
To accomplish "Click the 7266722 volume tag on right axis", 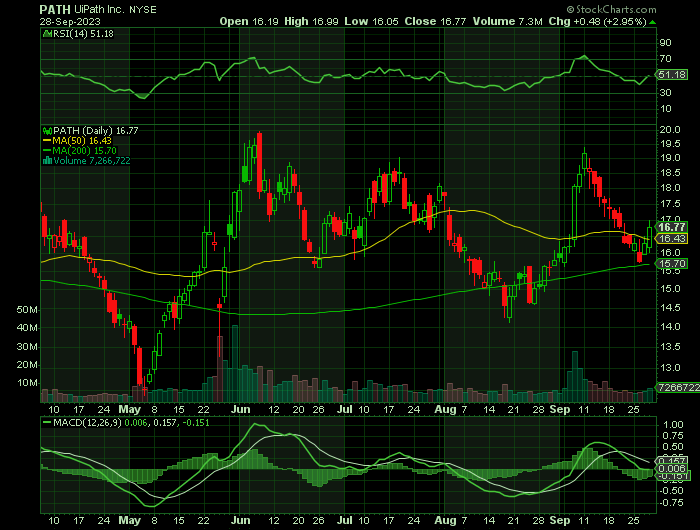I will [679, 388].
